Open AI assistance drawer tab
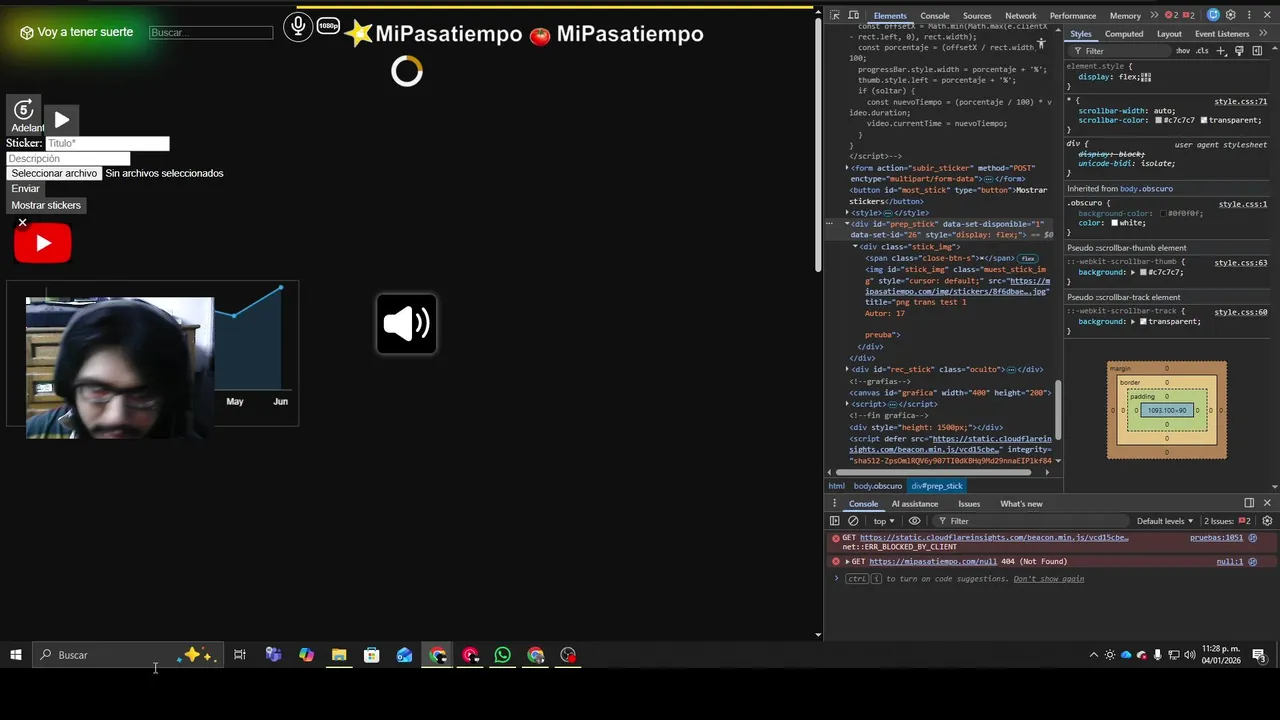The image size is (1280, 720). click(x=915, y=503)
